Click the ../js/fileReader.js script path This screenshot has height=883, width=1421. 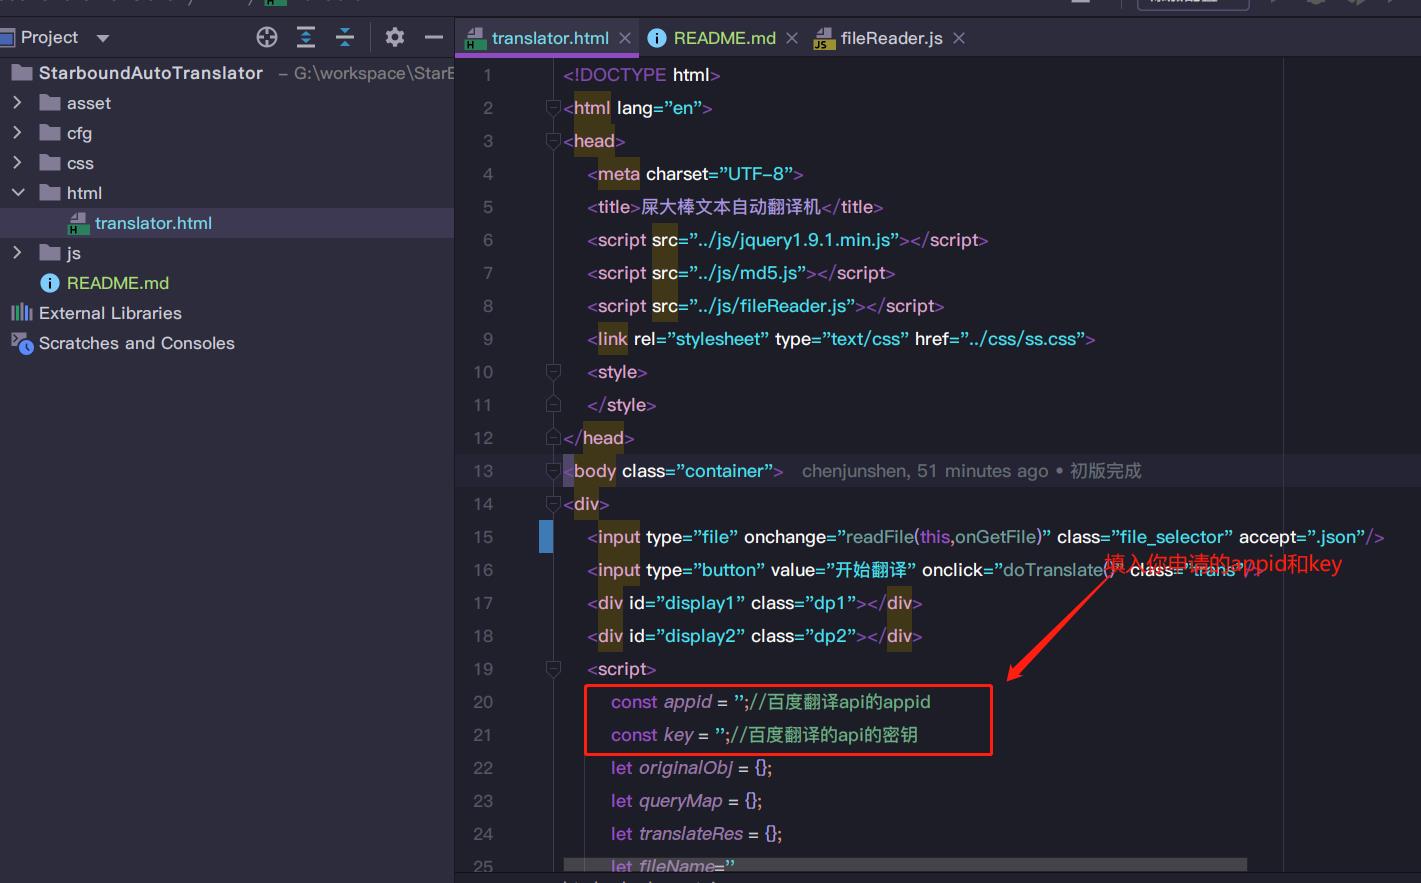(772, 306)
